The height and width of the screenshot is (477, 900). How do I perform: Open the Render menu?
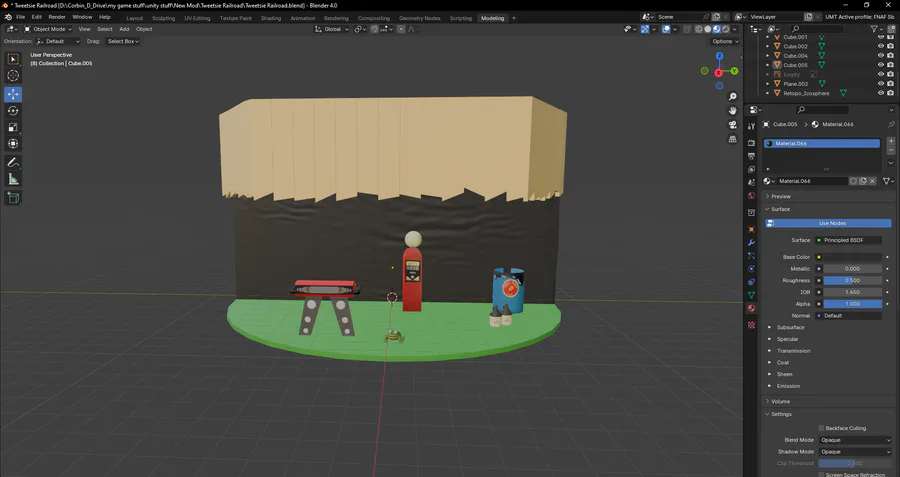57,17
